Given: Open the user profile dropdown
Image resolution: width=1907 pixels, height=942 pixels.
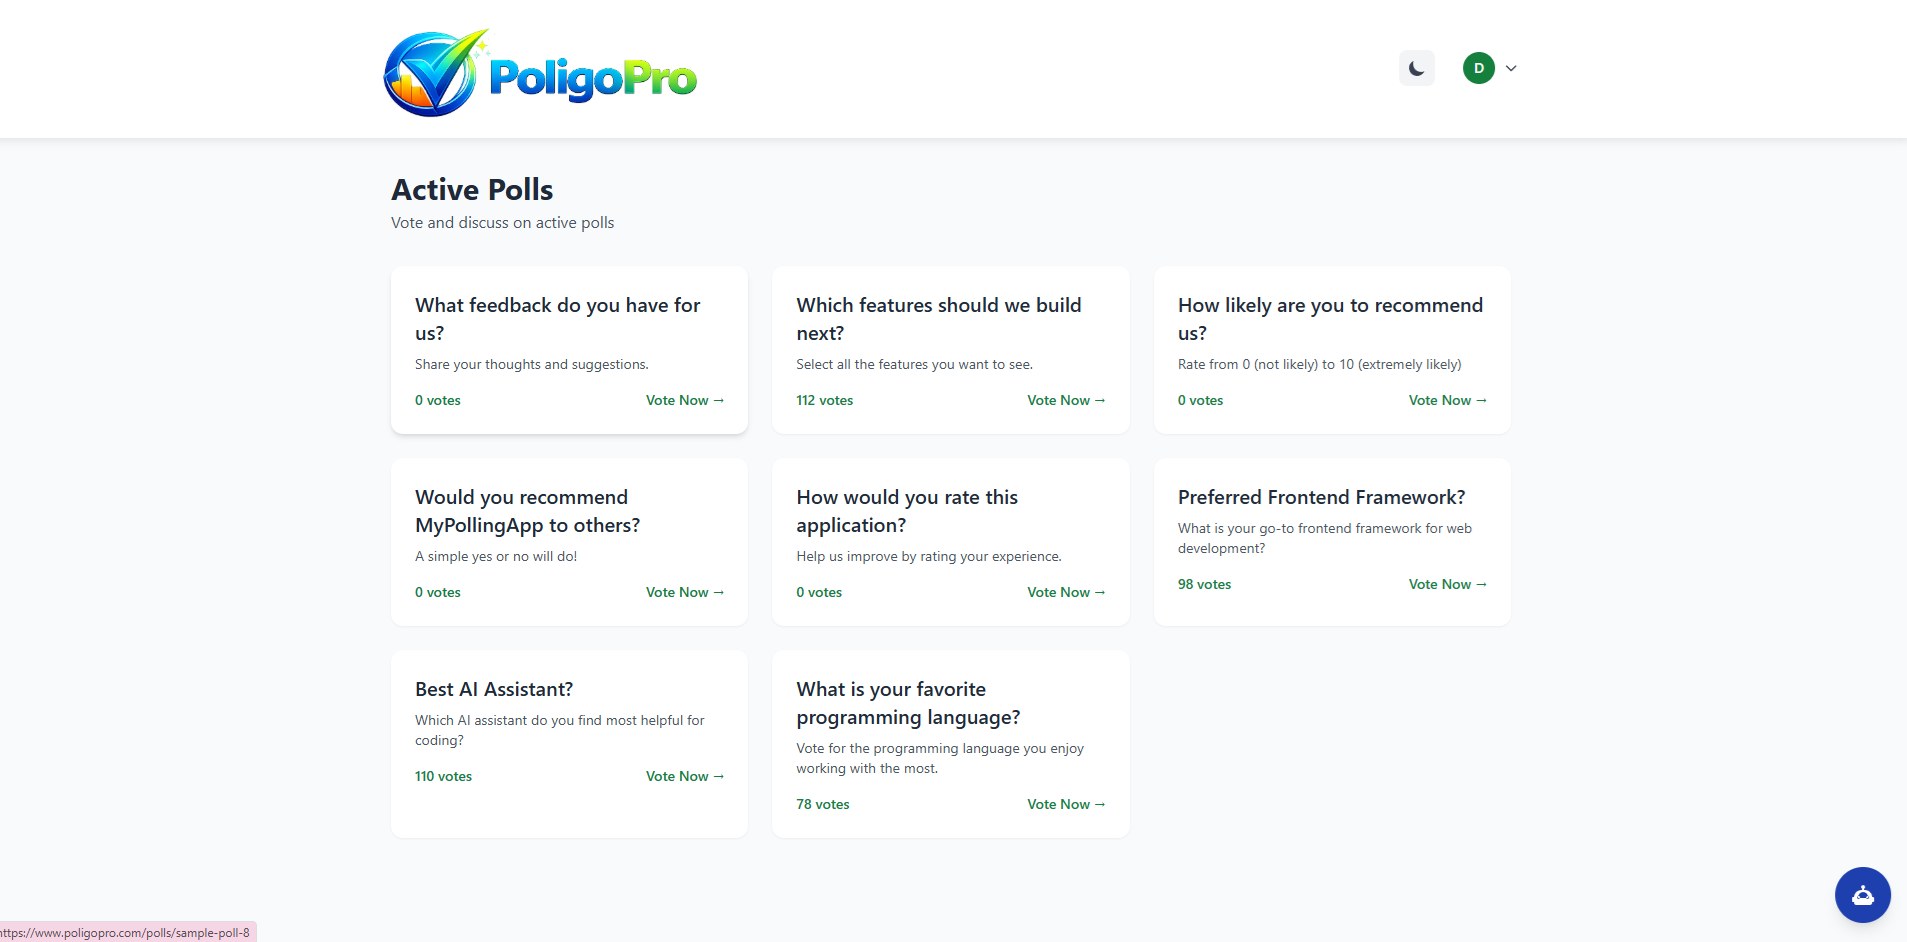Looking at the screenshot, I should coord(1490,67).
